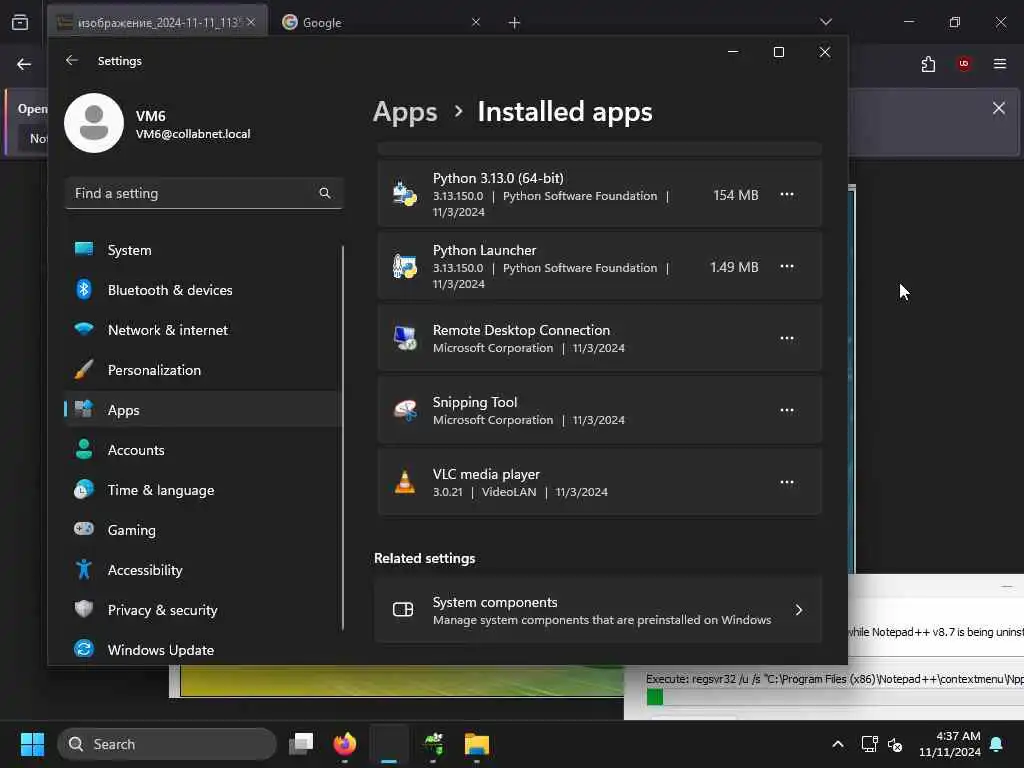The width and height of the screenshot is (1024, 768).
Task: Open Accounts settings
Action: coord(203,450)
